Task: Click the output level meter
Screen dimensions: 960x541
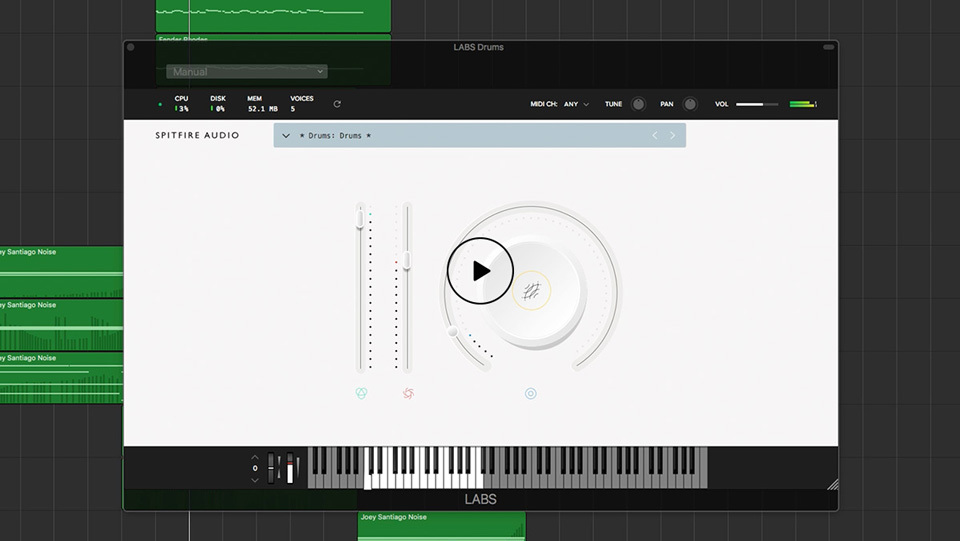Action: 803,104
